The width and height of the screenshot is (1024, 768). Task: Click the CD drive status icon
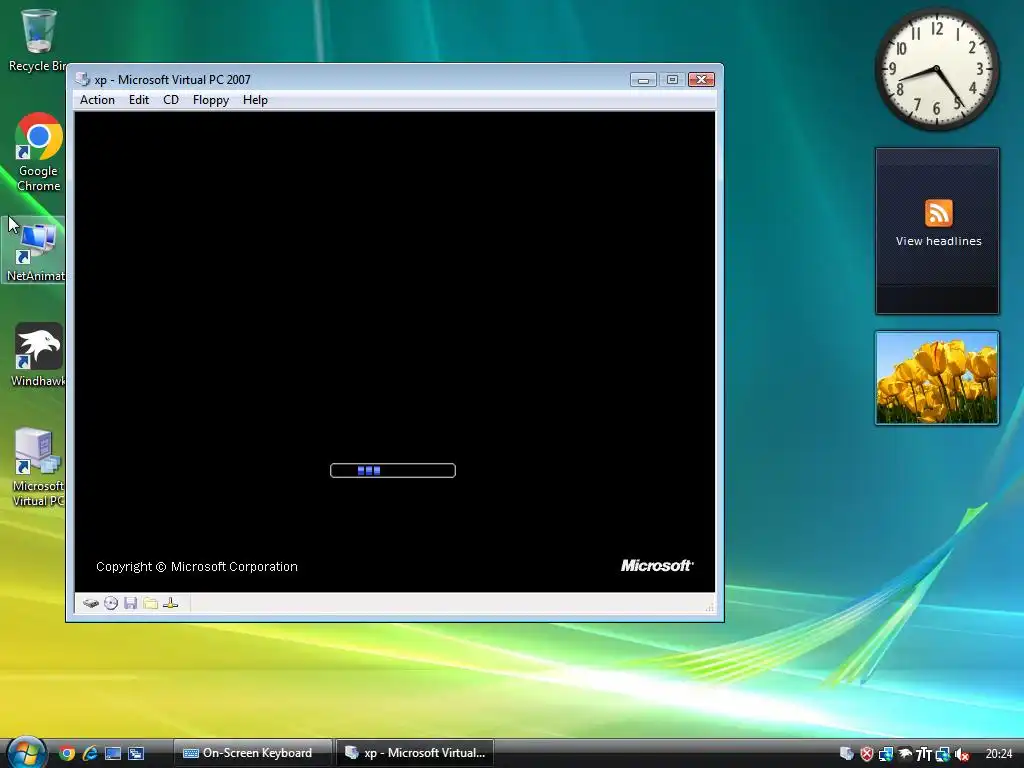[x=111, y=603]
